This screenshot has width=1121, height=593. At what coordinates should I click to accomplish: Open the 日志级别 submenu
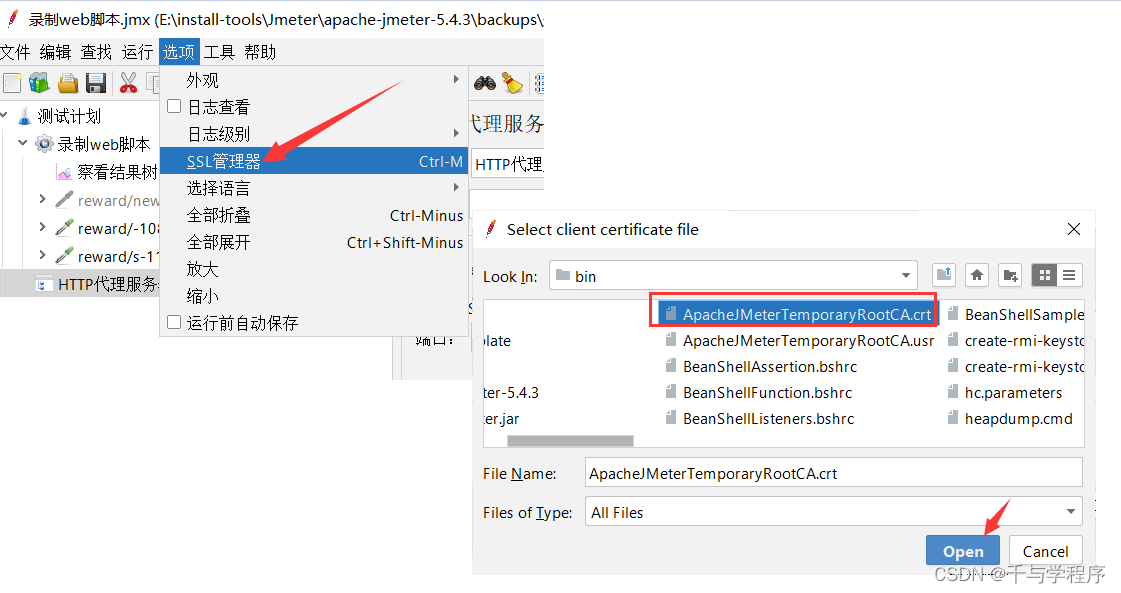click(314, 134)
